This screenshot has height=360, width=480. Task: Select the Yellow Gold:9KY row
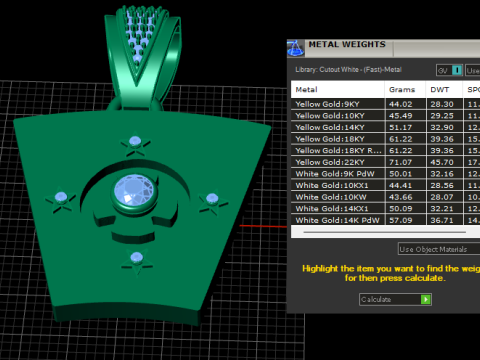[385, 104]
